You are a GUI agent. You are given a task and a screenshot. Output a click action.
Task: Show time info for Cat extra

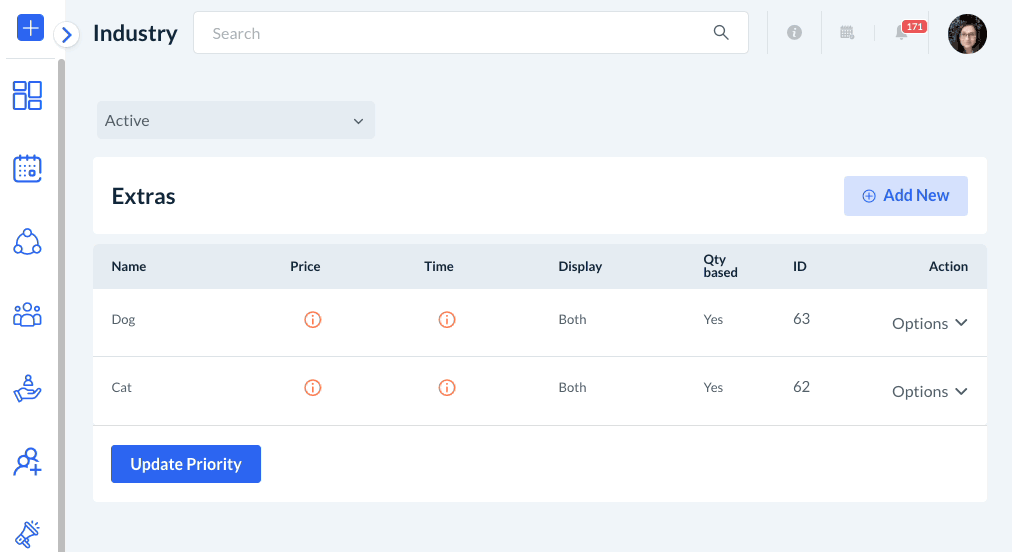click(x=447, y=388)
